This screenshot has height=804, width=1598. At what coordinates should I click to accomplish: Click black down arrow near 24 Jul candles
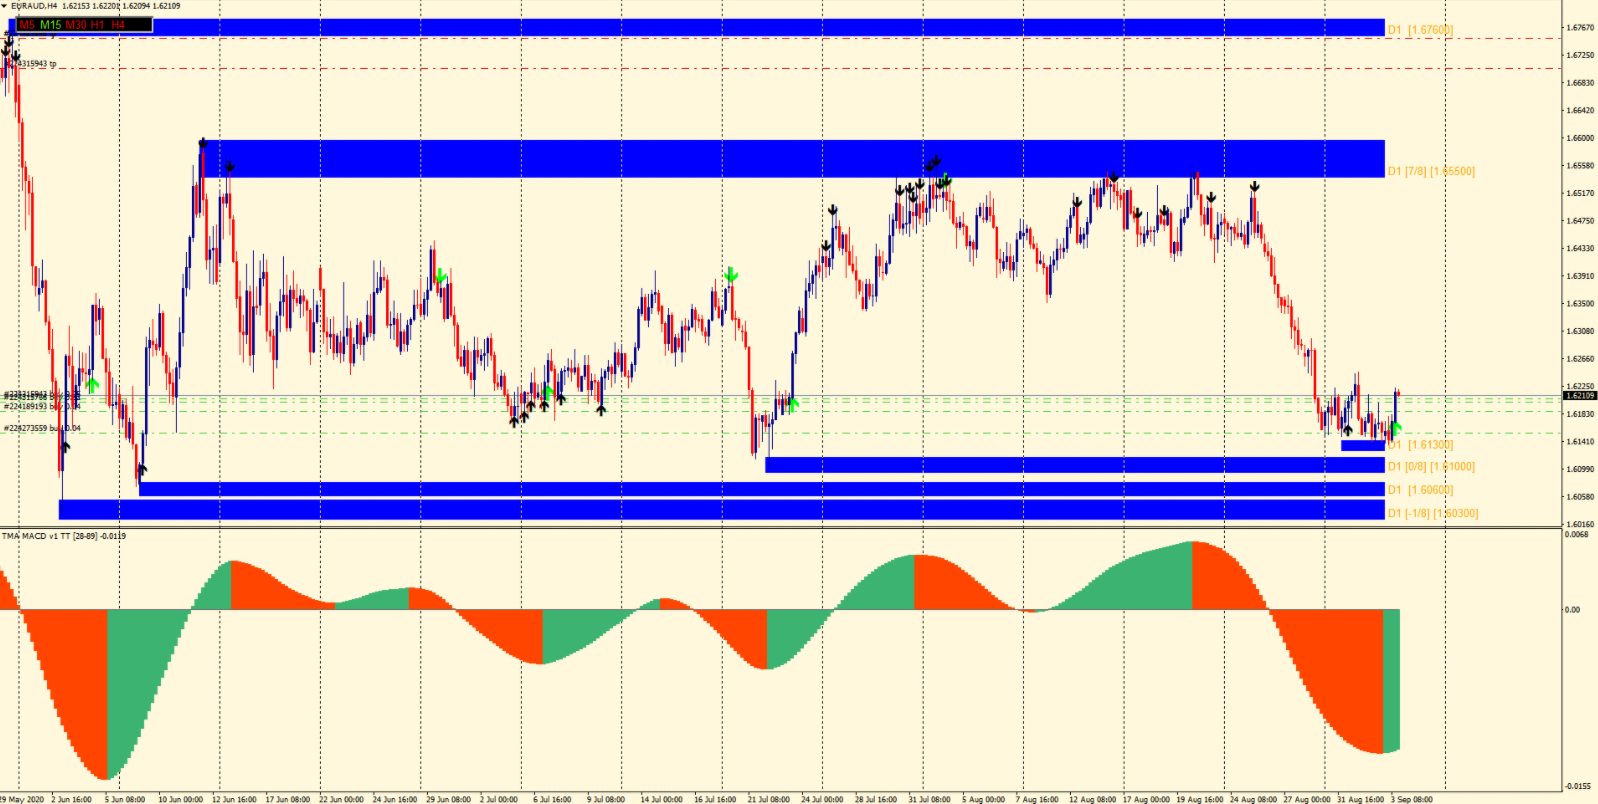point(827,246)
